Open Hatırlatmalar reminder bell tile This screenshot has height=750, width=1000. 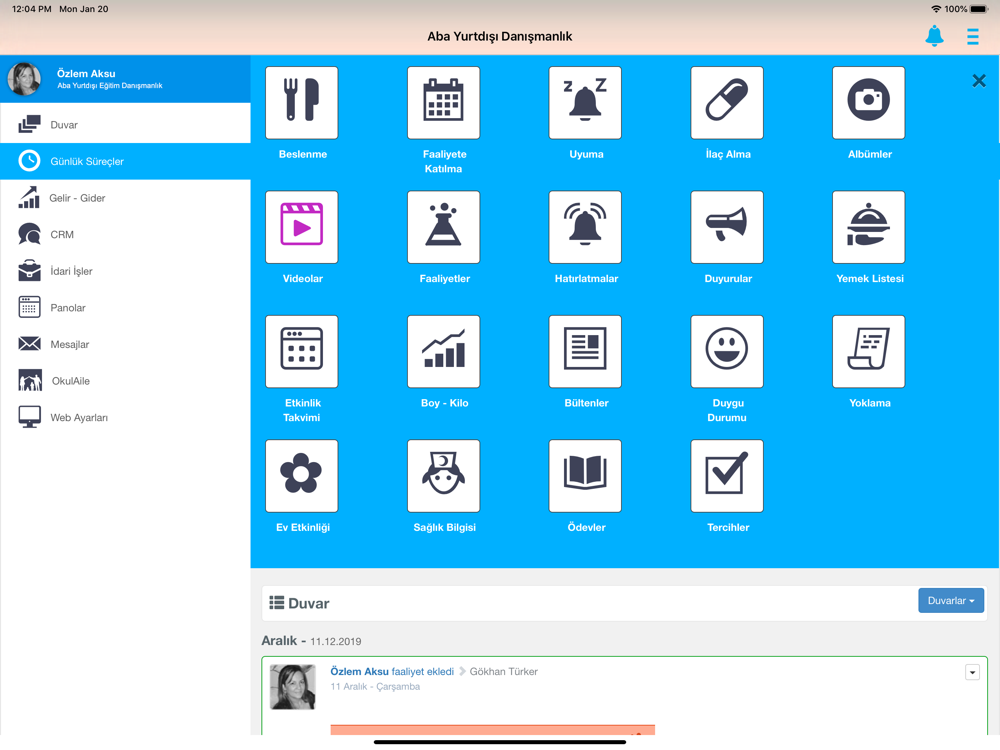coord(585,227)
